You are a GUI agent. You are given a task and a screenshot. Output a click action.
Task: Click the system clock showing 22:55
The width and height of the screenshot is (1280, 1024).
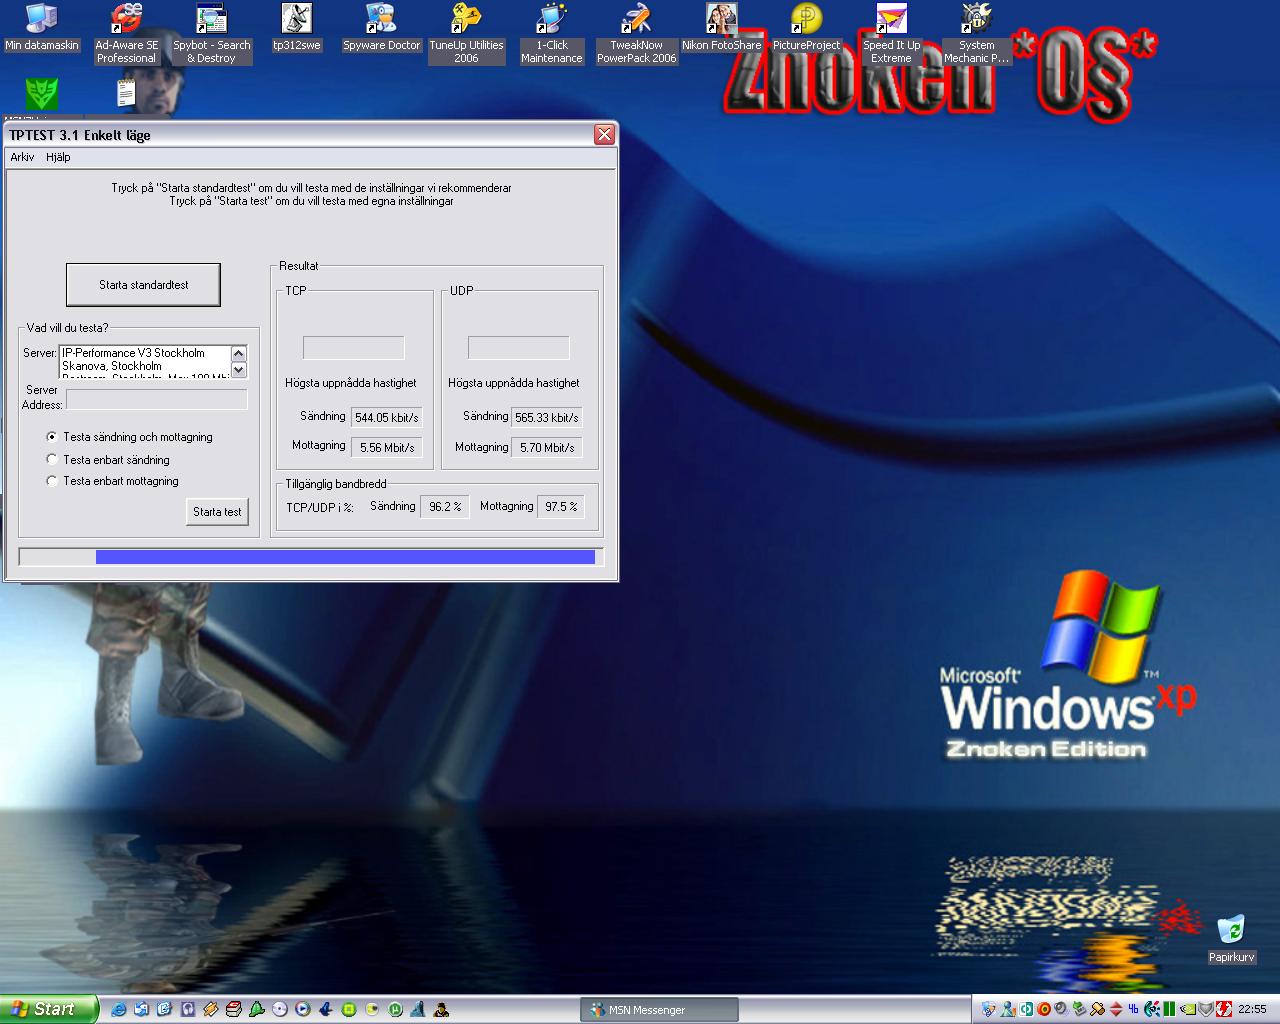click(x=1252, y=1009)
